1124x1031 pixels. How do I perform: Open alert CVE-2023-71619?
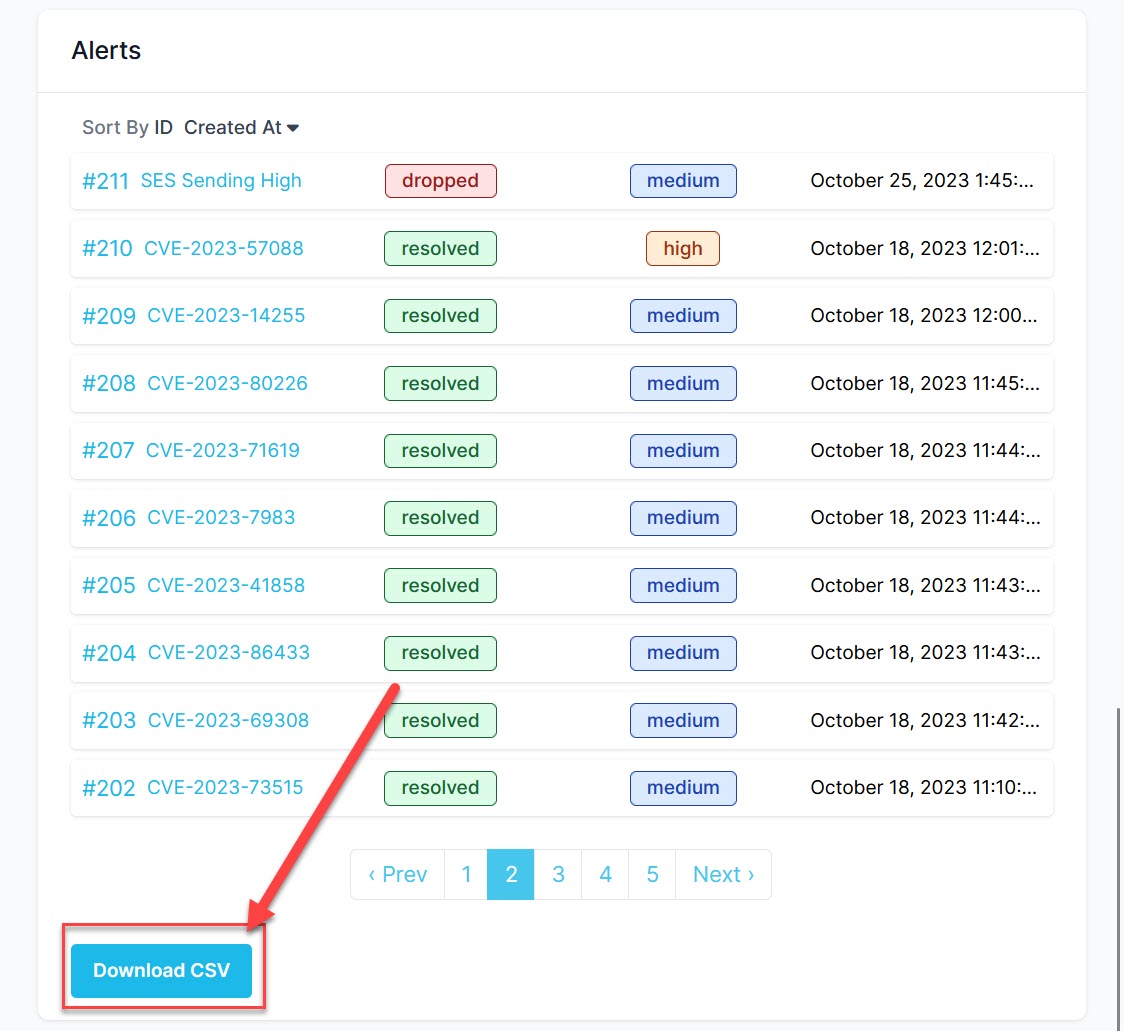(x=222, y=450)
